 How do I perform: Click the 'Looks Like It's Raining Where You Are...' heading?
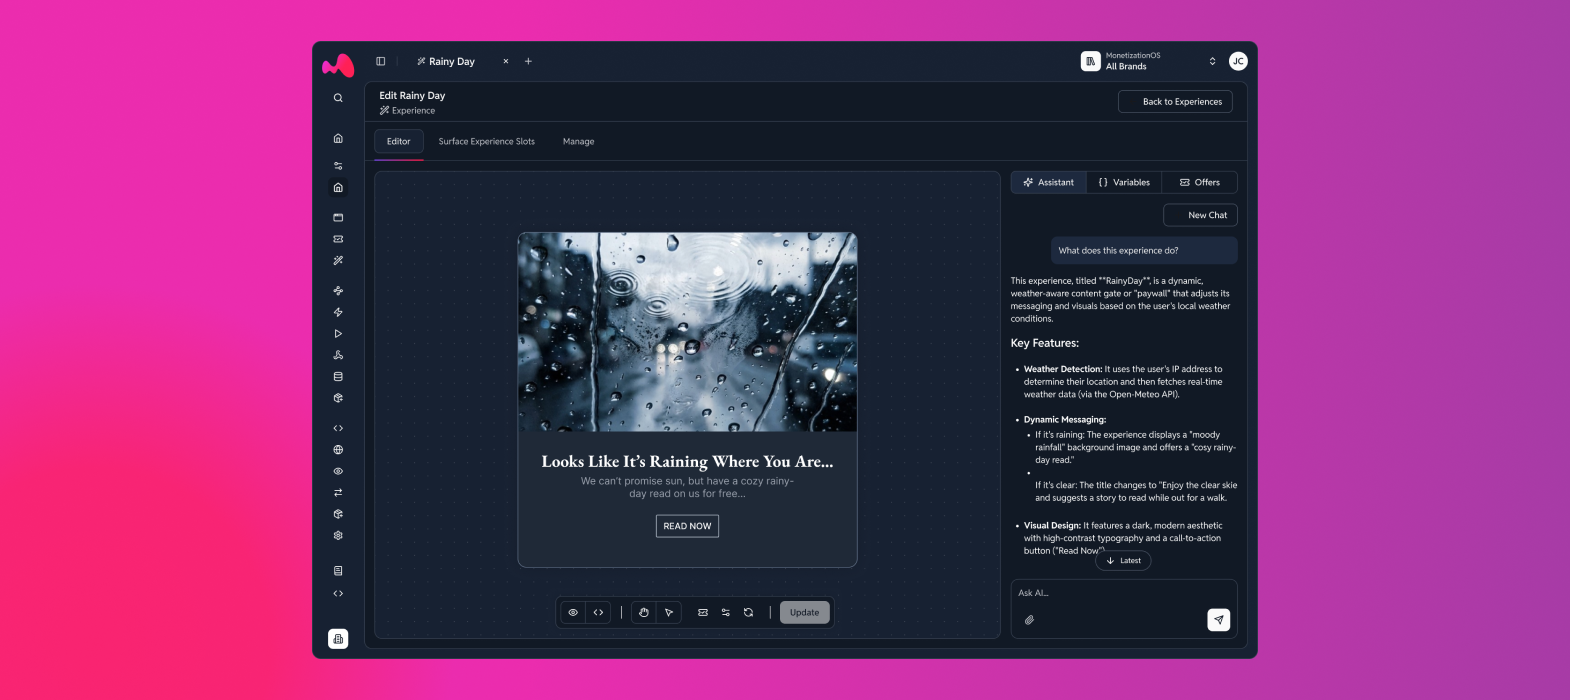(x=687, y=462)
